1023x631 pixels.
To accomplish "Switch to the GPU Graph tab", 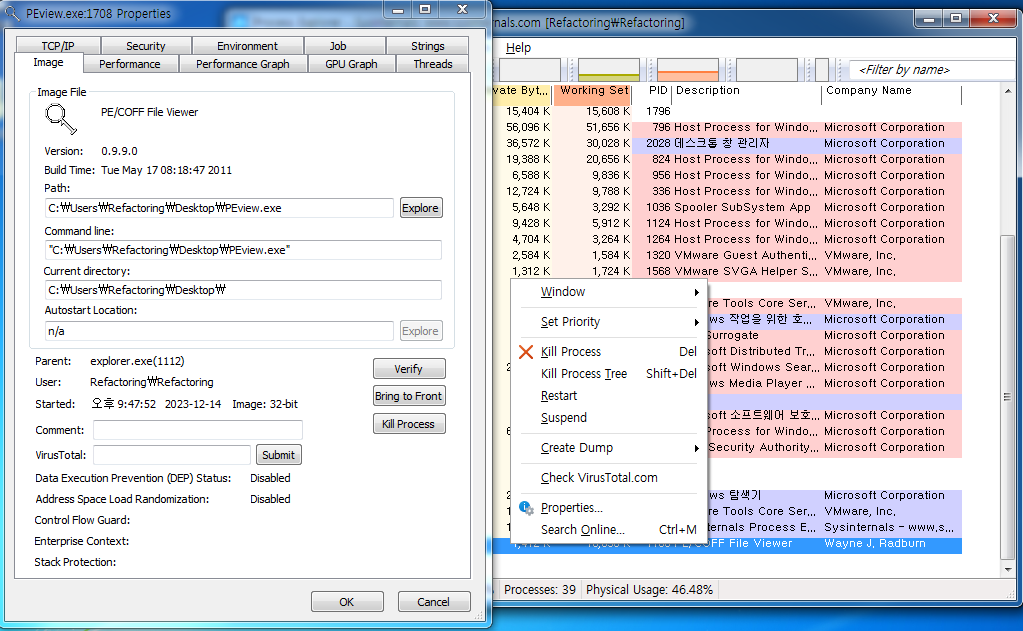I will tap(351, 64).
